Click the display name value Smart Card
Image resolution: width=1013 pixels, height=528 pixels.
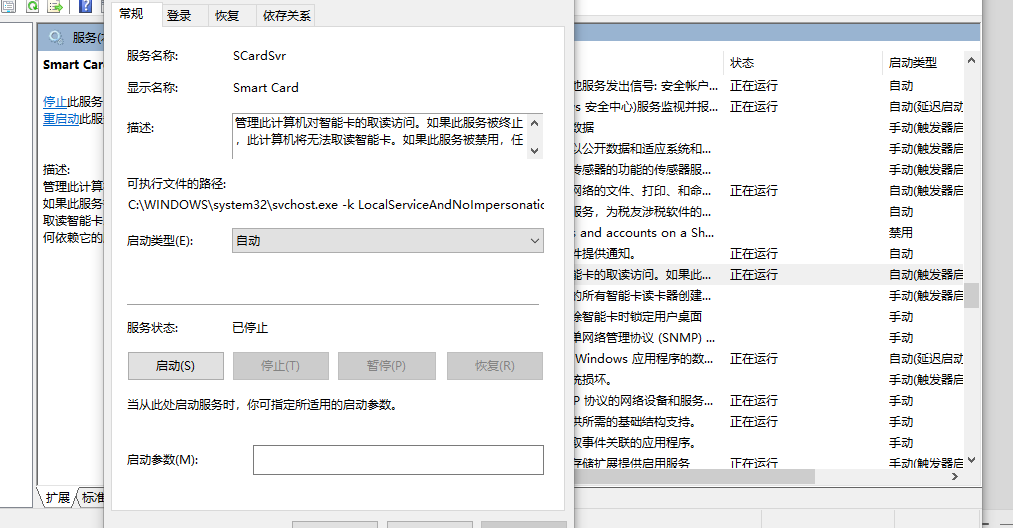click(x=266, y=87)
